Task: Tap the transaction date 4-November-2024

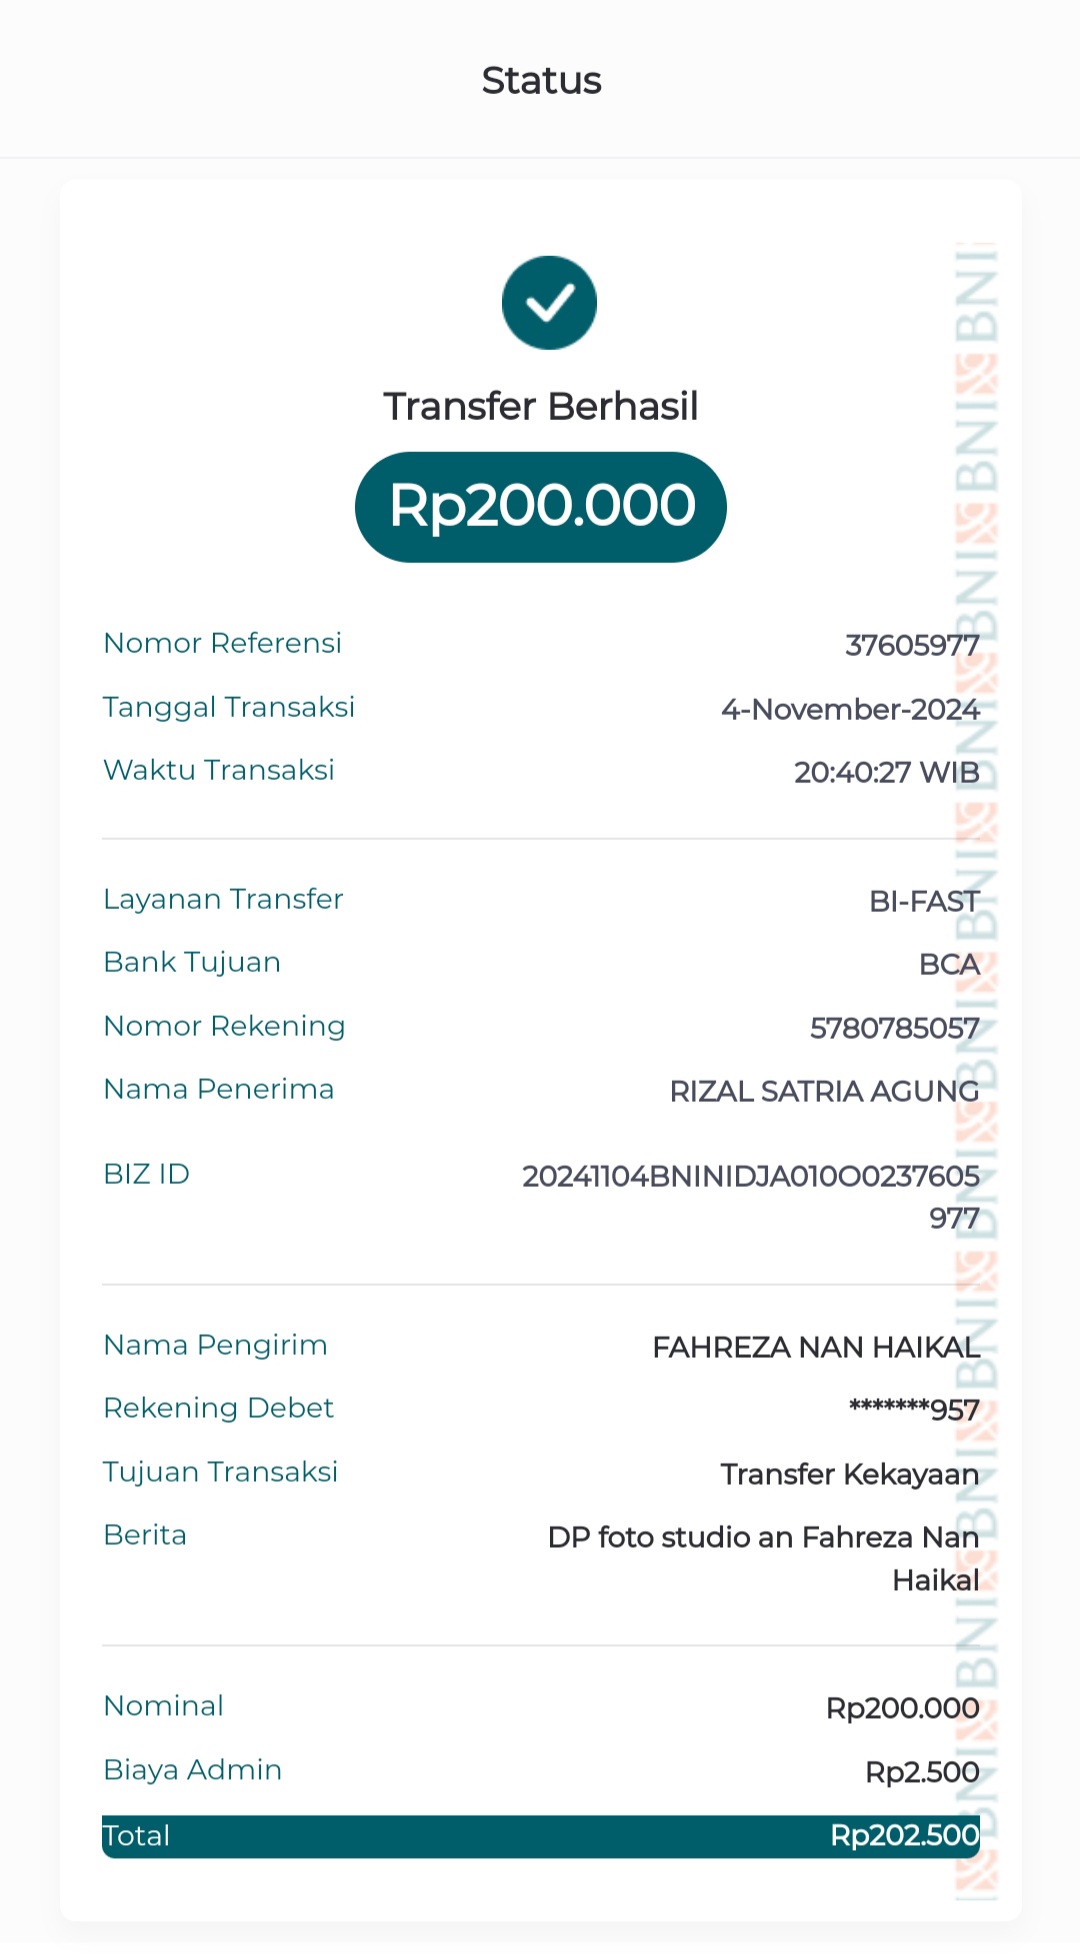Action: point(850,710)
